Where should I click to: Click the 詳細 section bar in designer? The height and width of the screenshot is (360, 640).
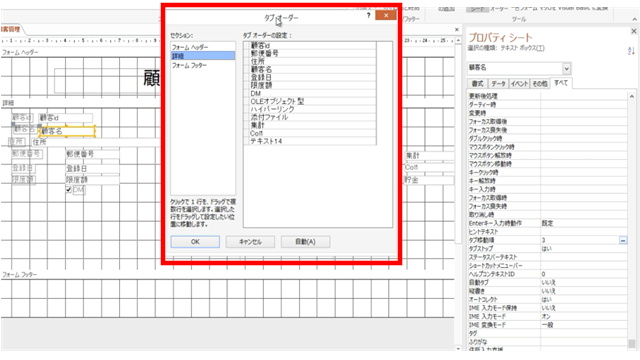pyautogui.click(x=82, y=103)
